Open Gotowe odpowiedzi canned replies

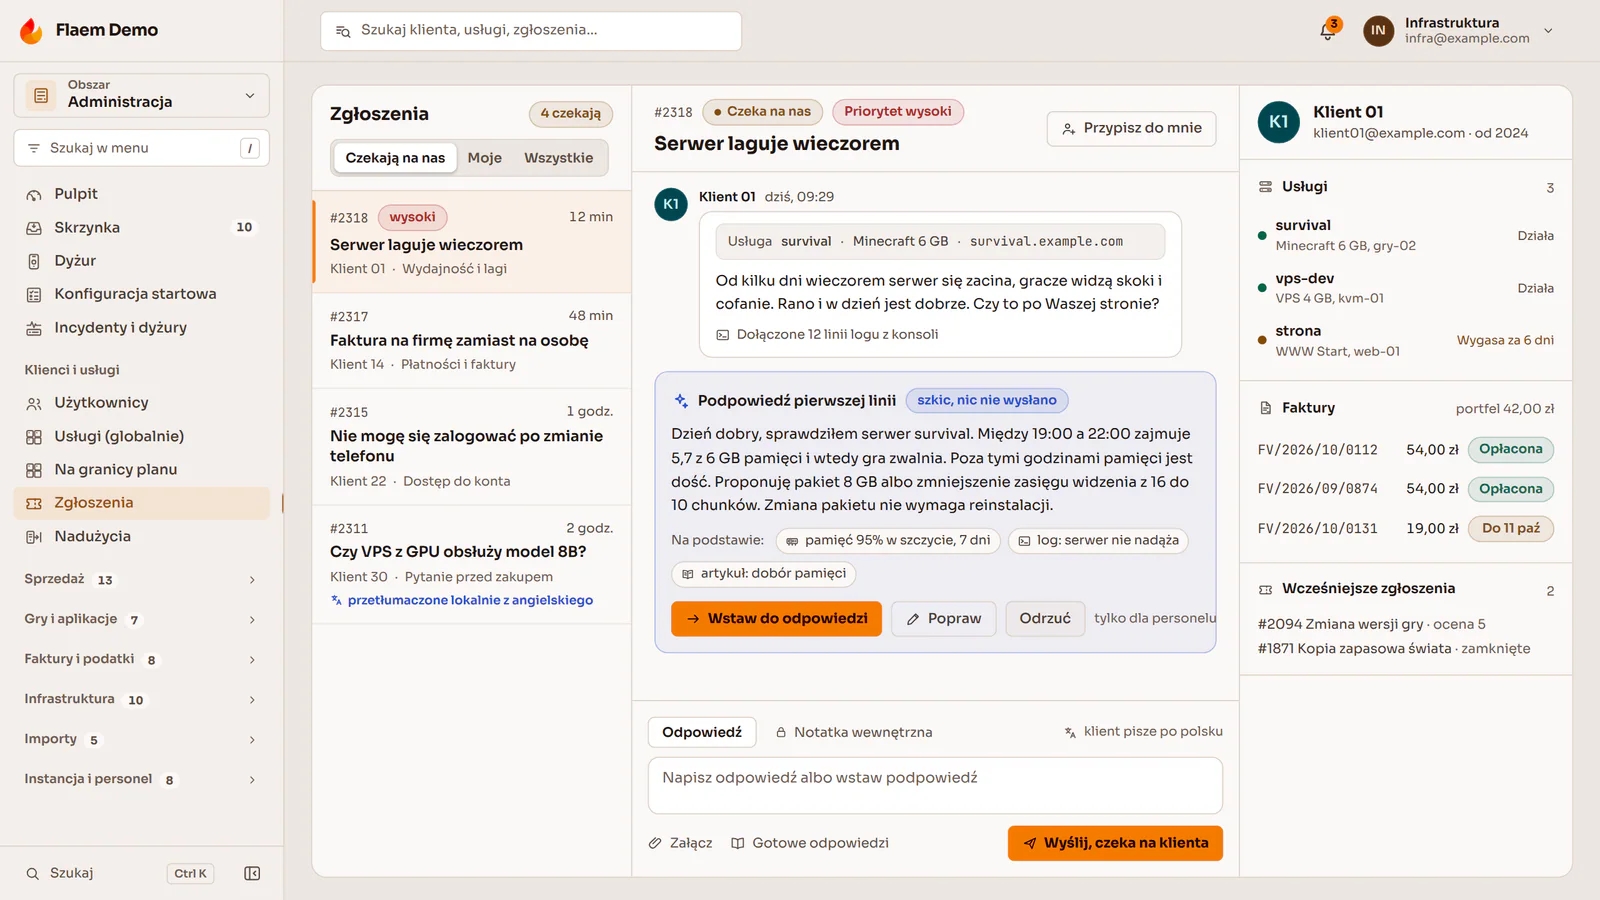point(810,843)
